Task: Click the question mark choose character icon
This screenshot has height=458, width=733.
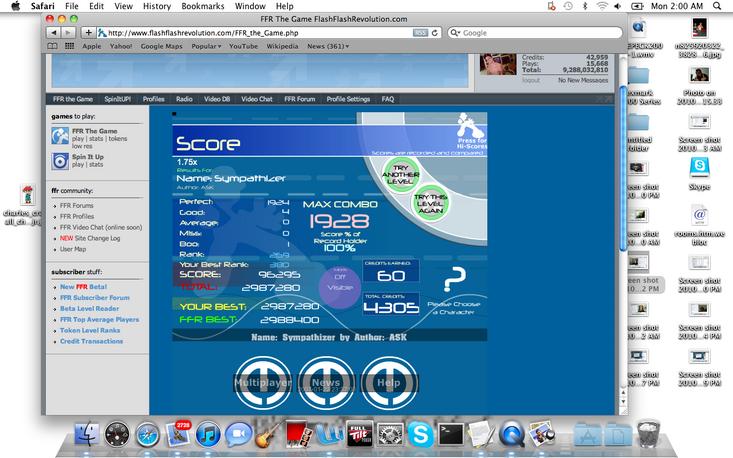Action: (x=454, y=280)
